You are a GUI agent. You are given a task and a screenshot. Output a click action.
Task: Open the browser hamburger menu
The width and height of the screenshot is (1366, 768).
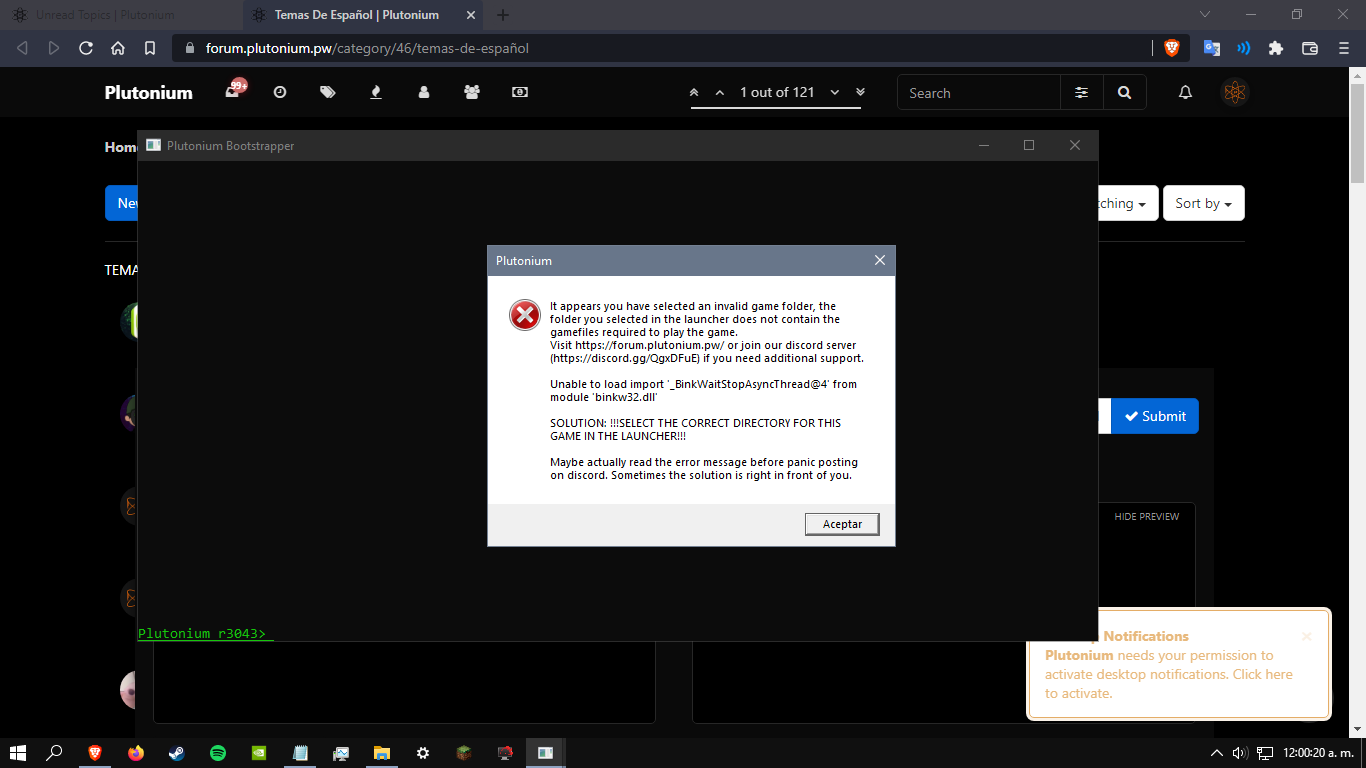coord(1342,48)
